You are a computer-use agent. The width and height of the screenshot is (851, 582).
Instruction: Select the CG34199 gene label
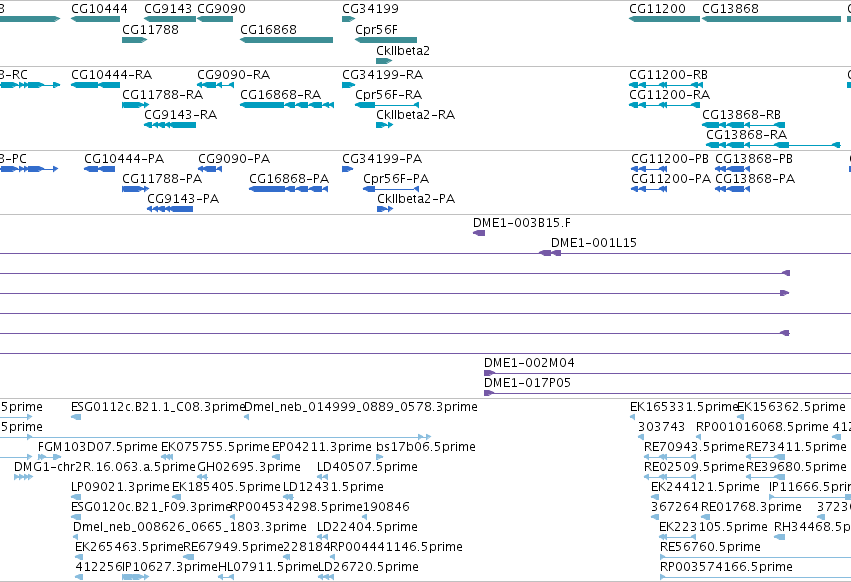click(370, 9)
